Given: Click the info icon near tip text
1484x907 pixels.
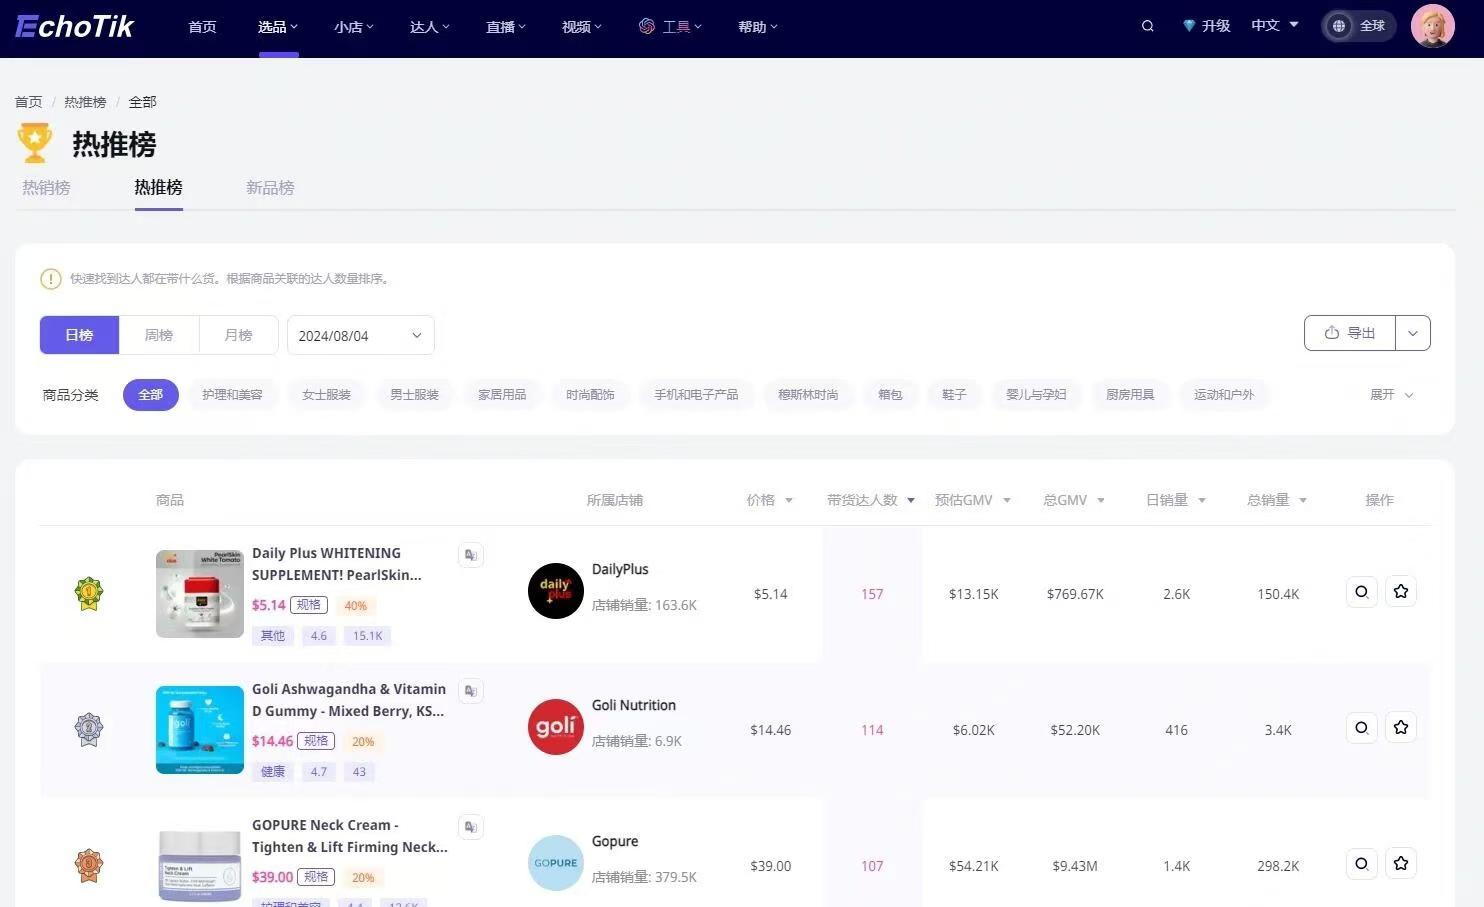Looking at the screenshot, I should [x=51, y=279].
